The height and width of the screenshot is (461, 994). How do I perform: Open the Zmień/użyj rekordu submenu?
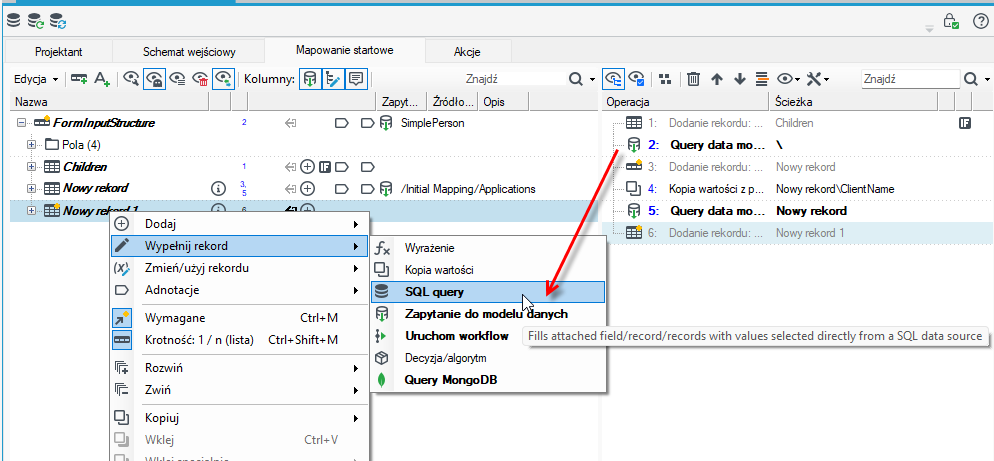click(239, 268)
